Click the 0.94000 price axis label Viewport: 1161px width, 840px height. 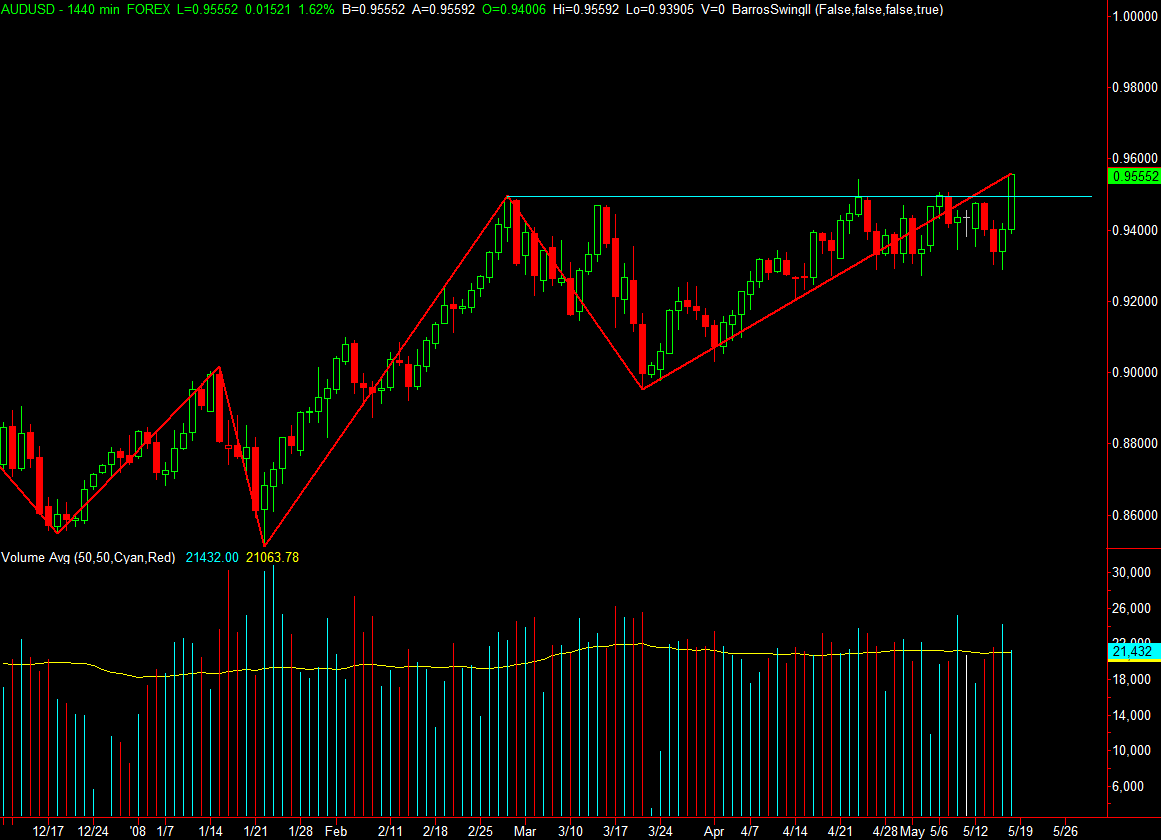(x=1135, y=230)
